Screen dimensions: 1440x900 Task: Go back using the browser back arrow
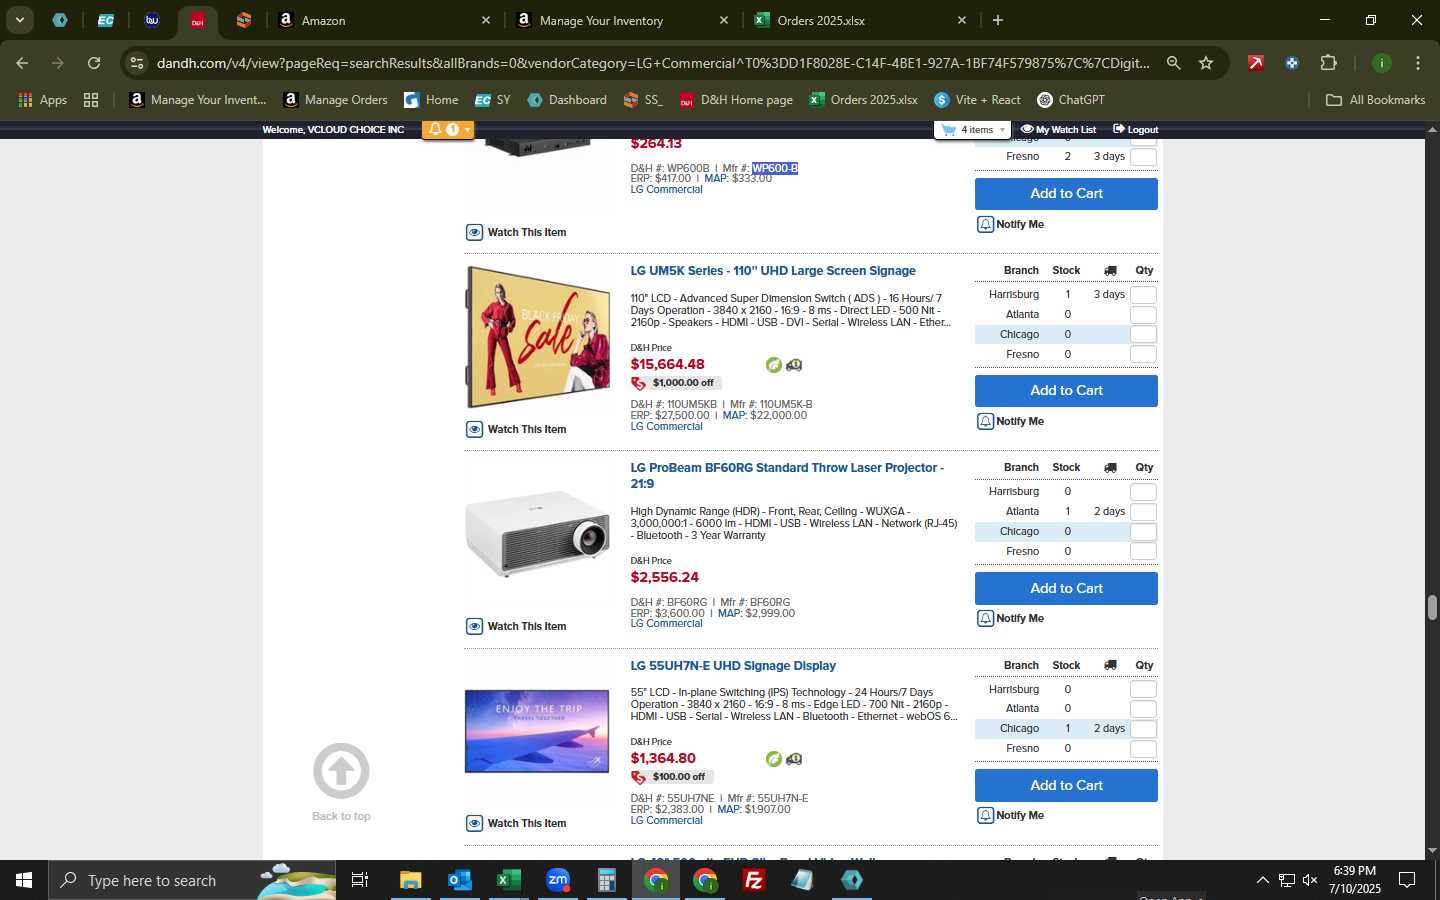22,63
